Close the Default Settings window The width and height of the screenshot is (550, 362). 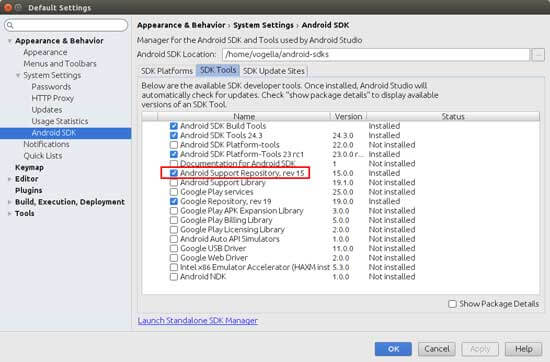pyautogui.click(x=8, y=7)
